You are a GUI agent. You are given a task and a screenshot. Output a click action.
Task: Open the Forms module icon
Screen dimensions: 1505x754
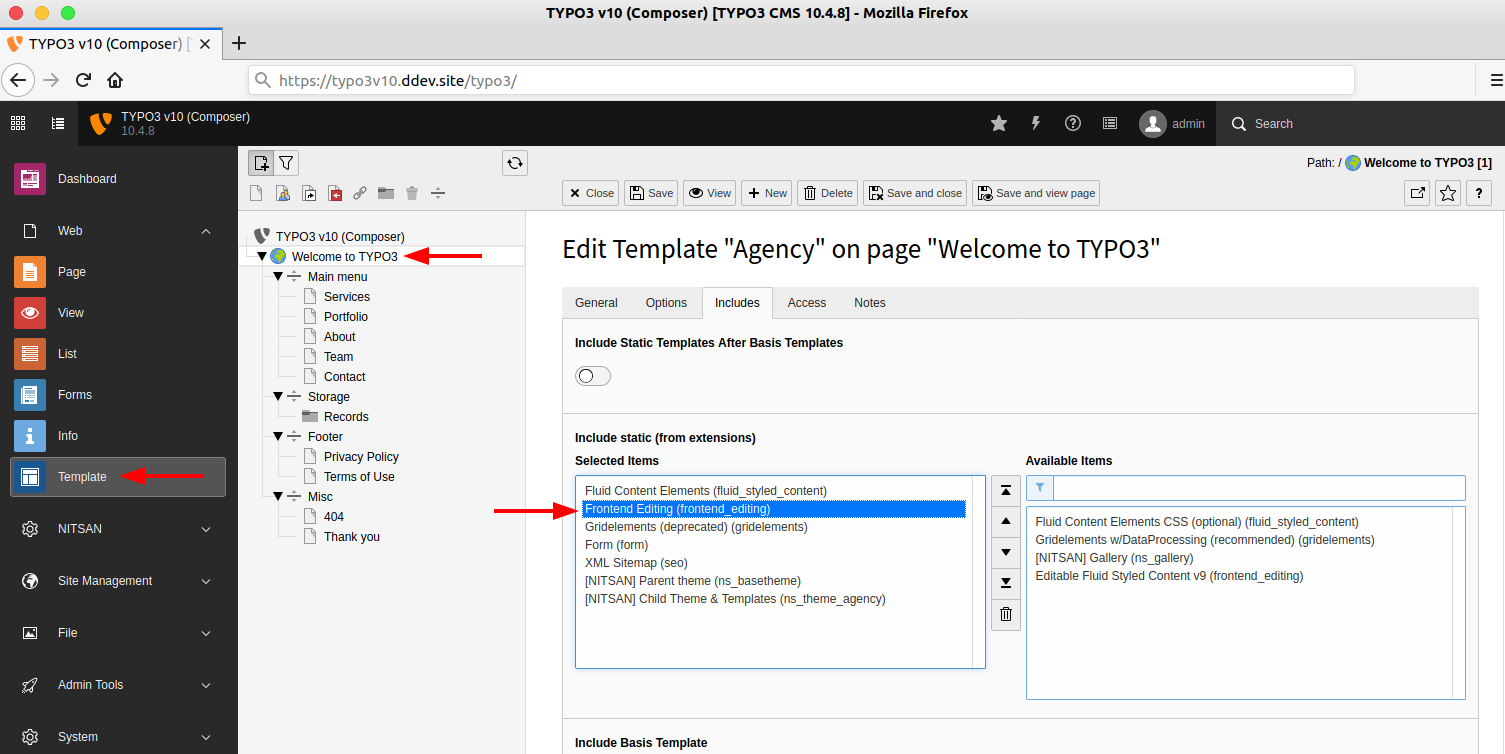[30, 395]
